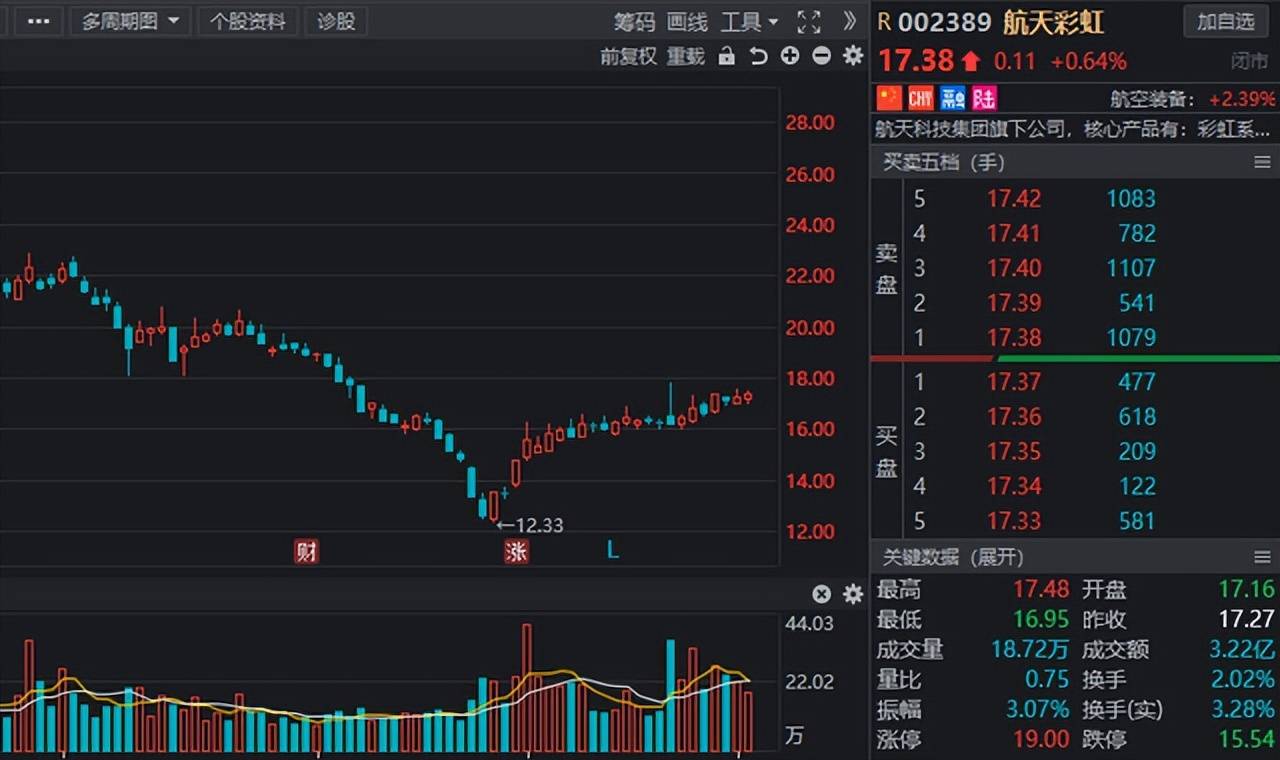Click the 涨停 value 19.00
The height and width of the screenshot is (760, 1280).
point(1041,740)
